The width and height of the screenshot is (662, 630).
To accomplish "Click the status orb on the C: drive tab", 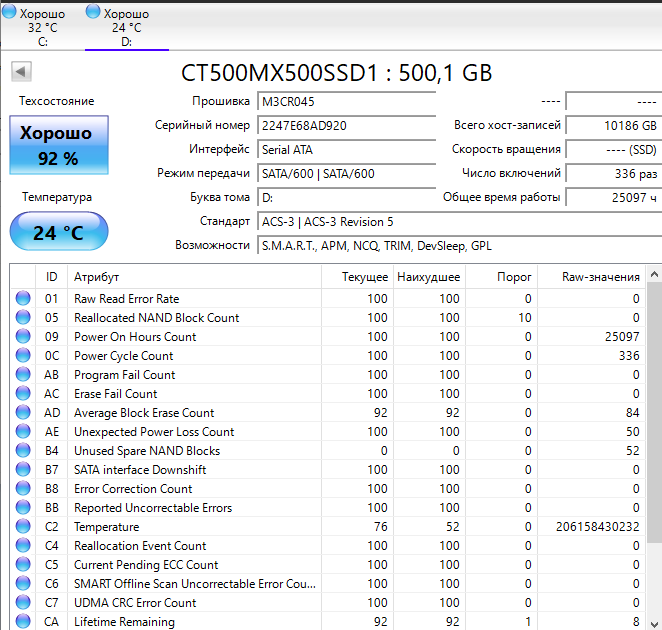I will (9, 12).
